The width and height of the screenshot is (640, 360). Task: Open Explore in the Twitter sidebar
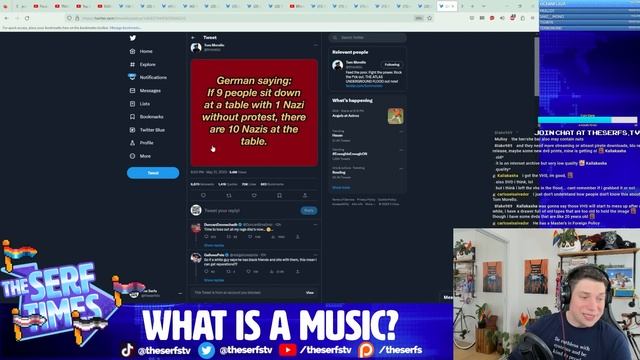coord(143,64)
